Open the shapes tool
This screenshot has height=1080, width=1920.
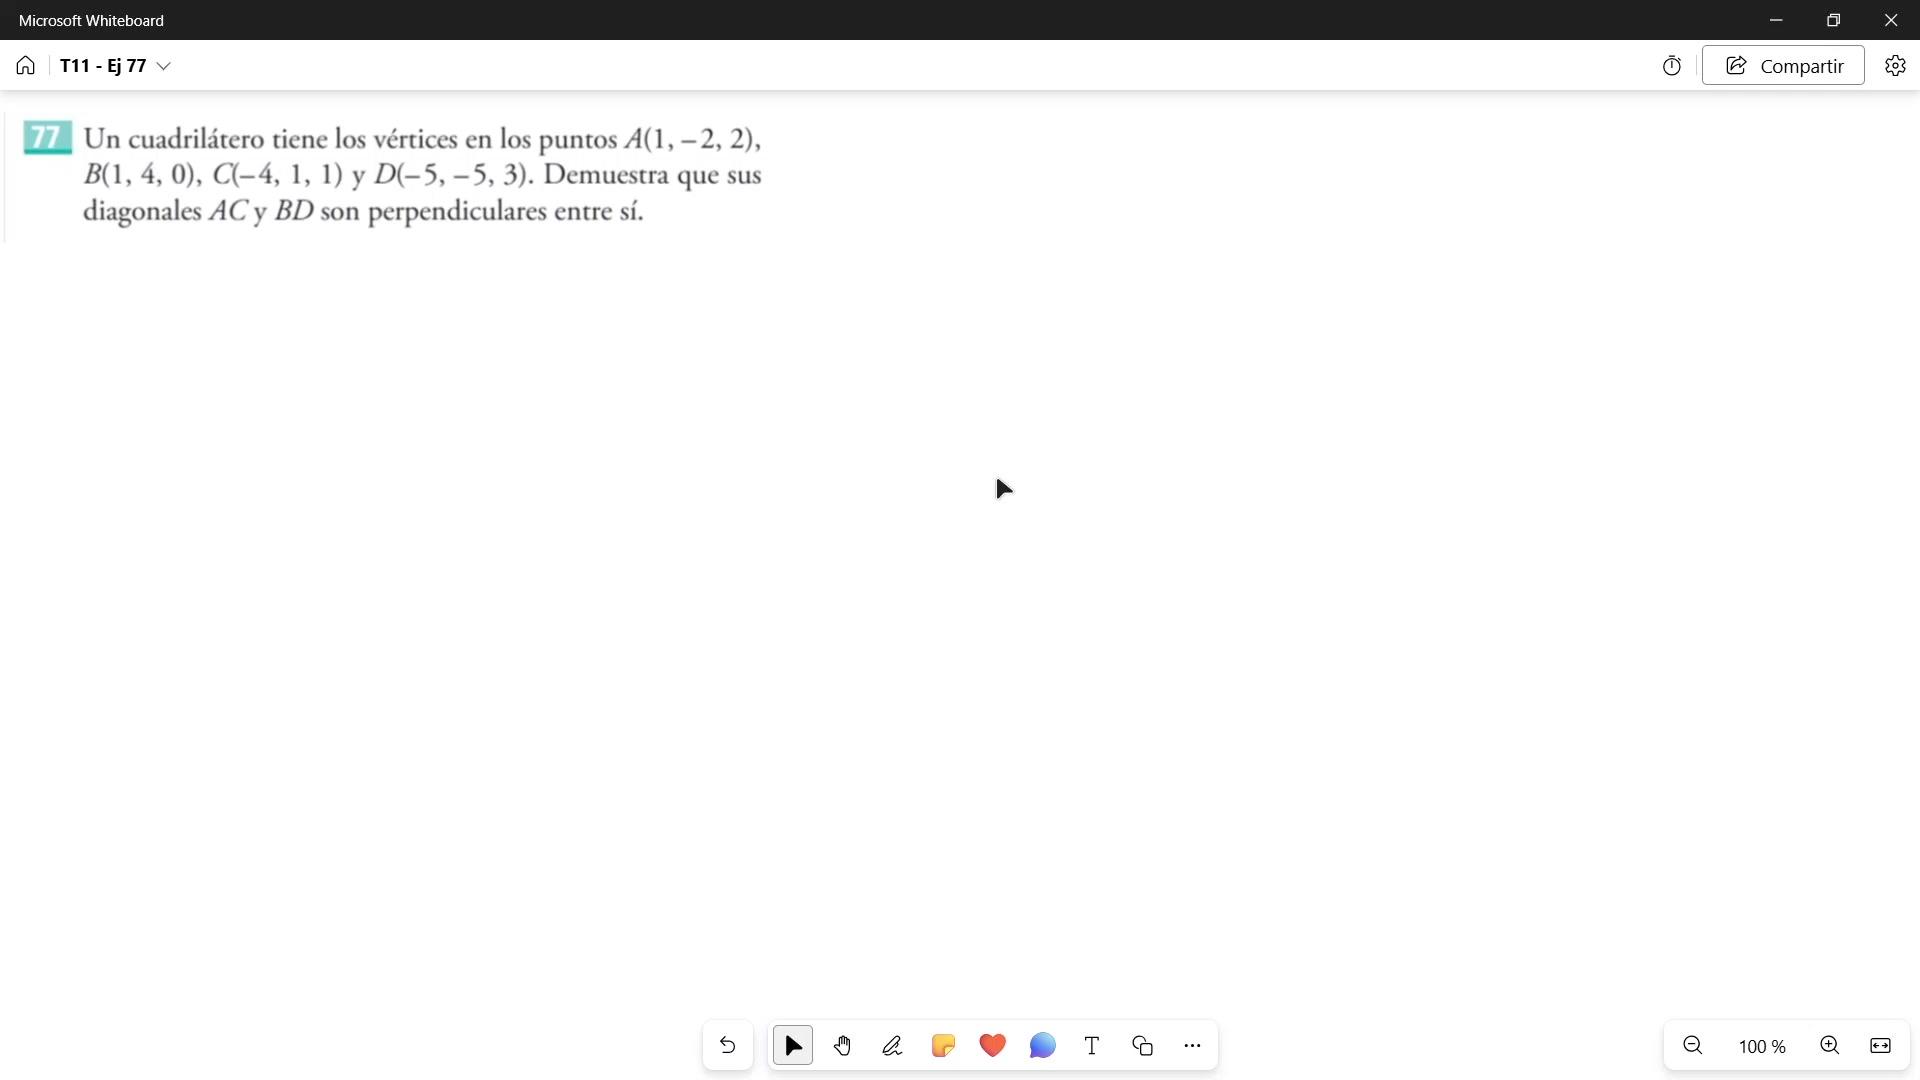[x=1142, y=1046]
